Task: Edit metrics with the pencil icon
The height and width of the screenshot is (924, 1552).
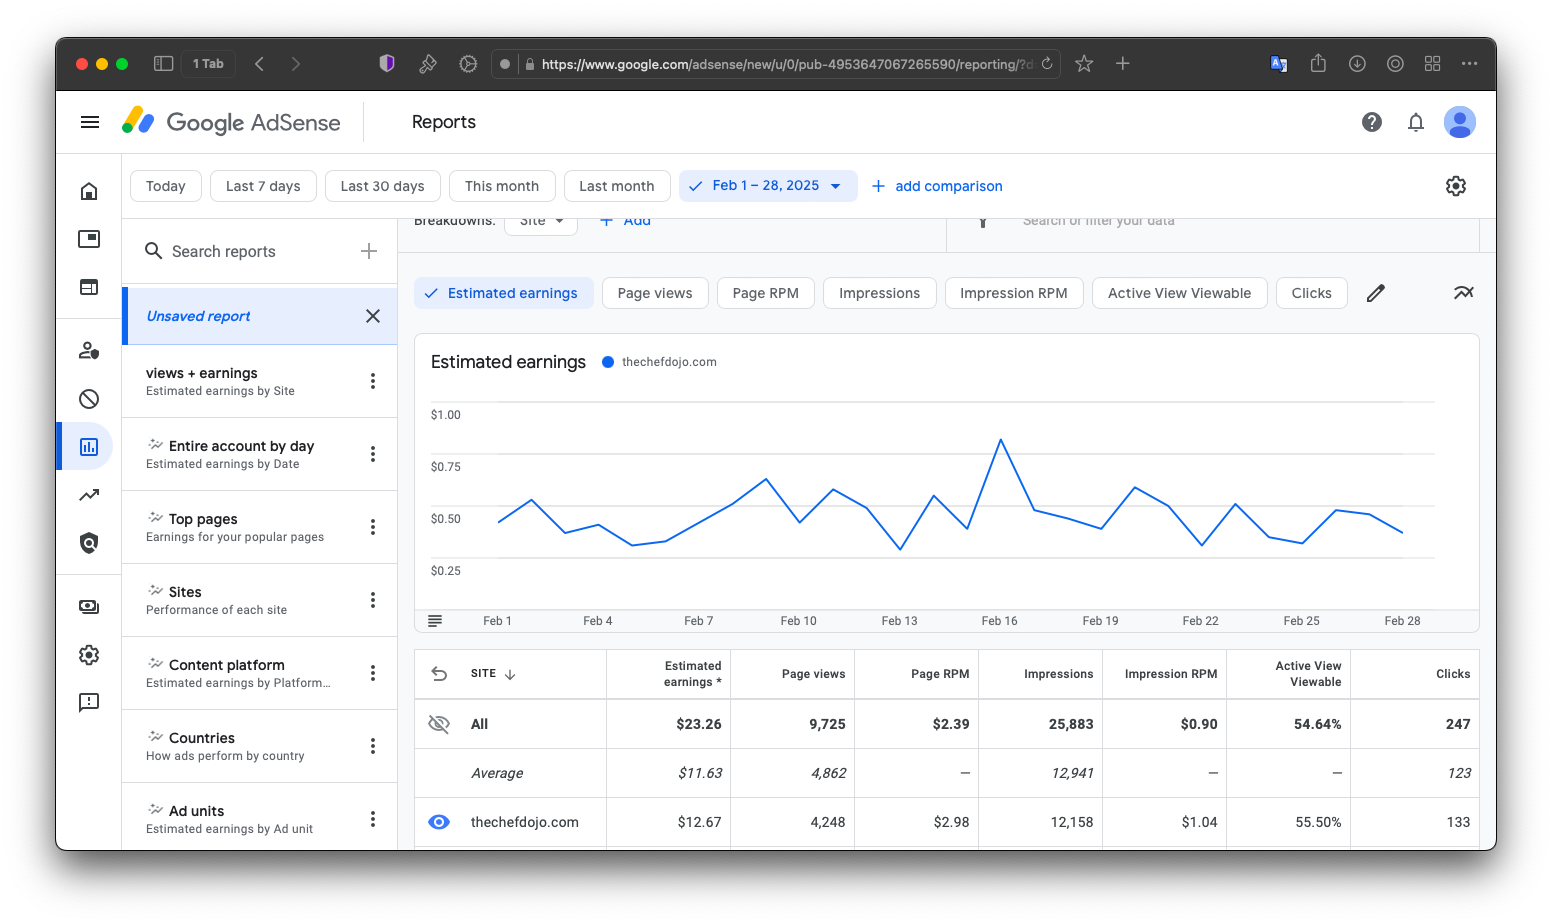Action: pos(1376,293)
